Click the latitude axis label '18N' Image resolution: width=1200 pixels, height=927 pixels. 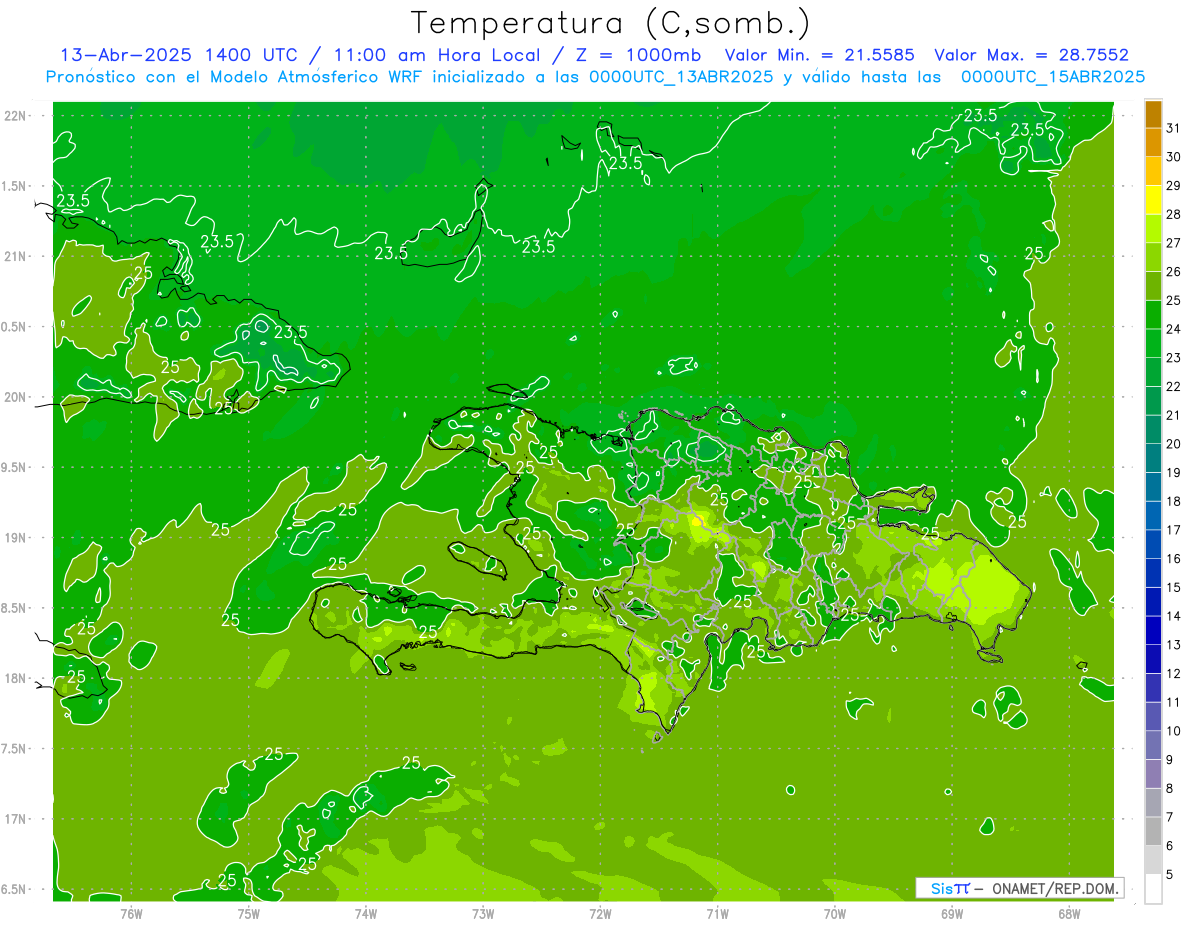coord(17,678)
